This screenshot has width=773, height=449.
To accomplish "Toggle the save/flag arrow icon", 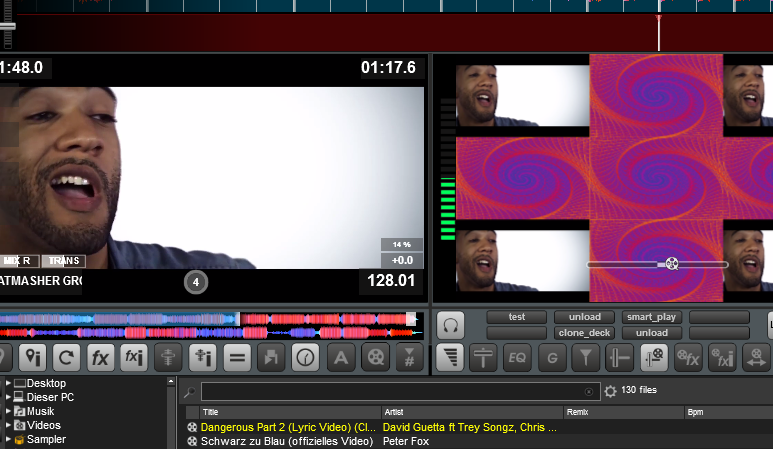I will (x=271, y=357).
